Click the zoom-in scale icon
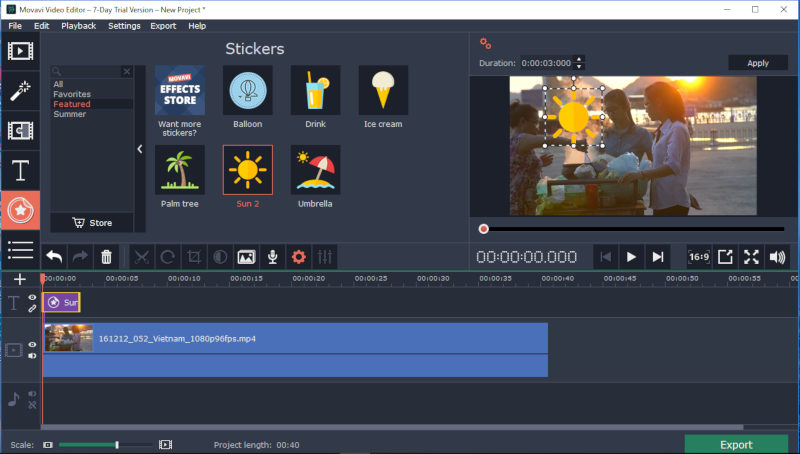800x454 pixels. [165, 445]
